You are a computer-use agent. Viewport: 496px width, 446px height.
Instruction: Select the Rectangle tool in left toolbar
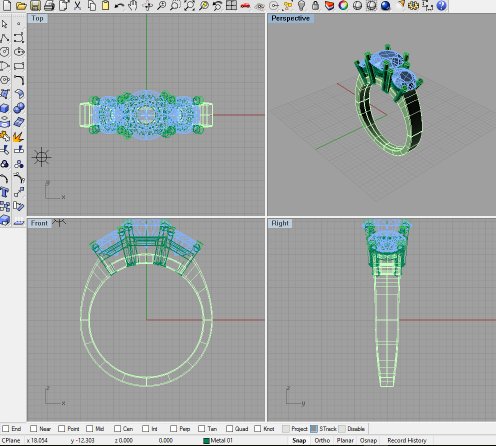19,66
